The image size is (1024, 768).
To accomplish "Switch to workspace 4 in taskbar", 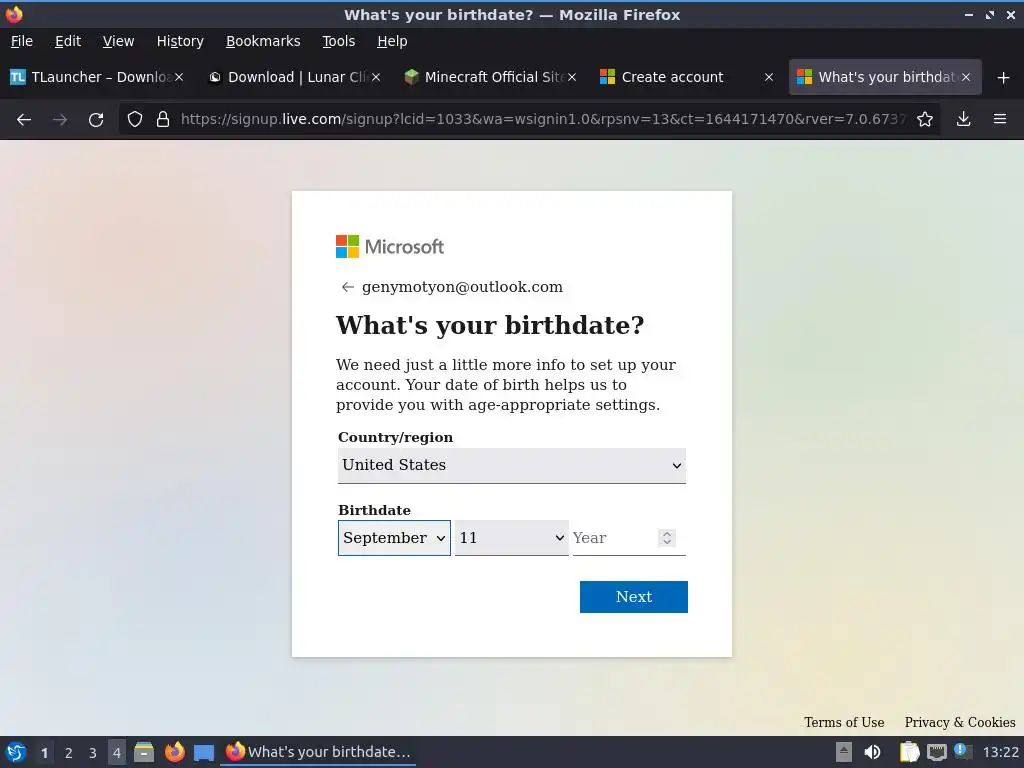I will tap(117, 753).
